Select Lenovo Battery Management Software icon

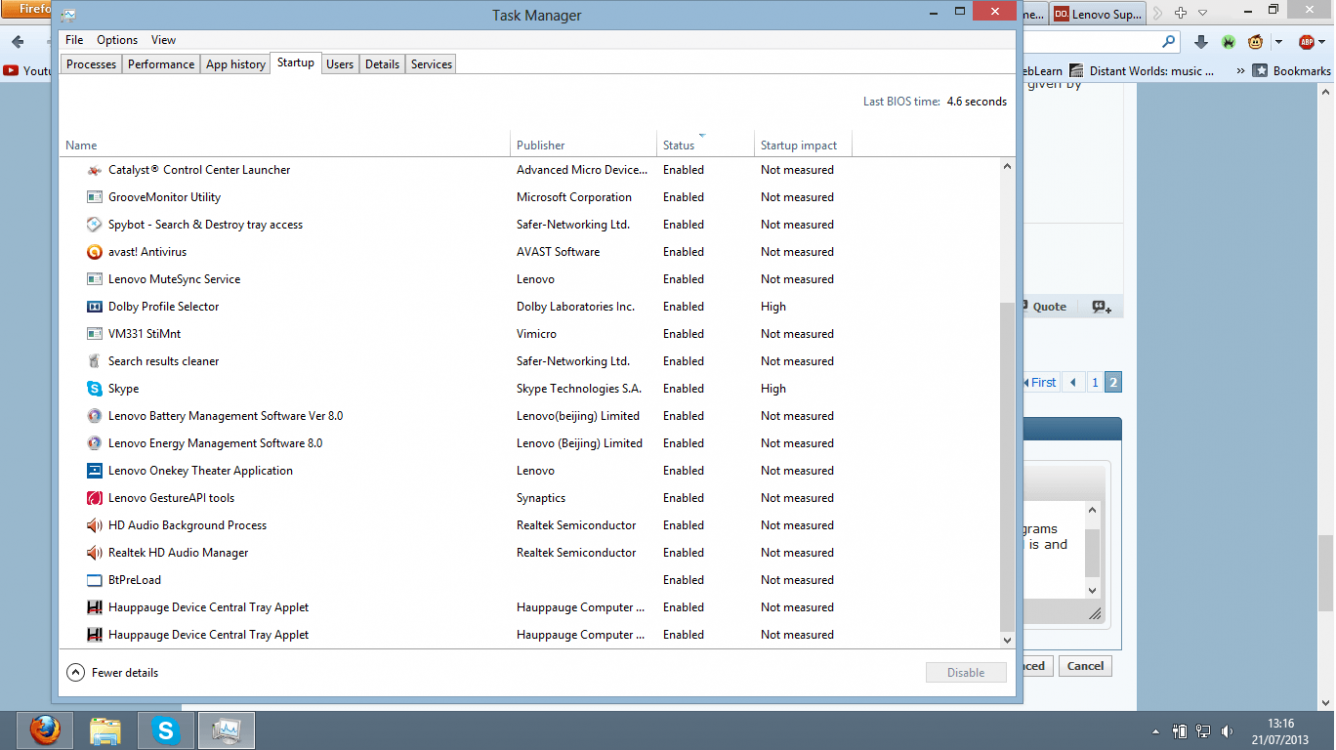pos(94,416)
